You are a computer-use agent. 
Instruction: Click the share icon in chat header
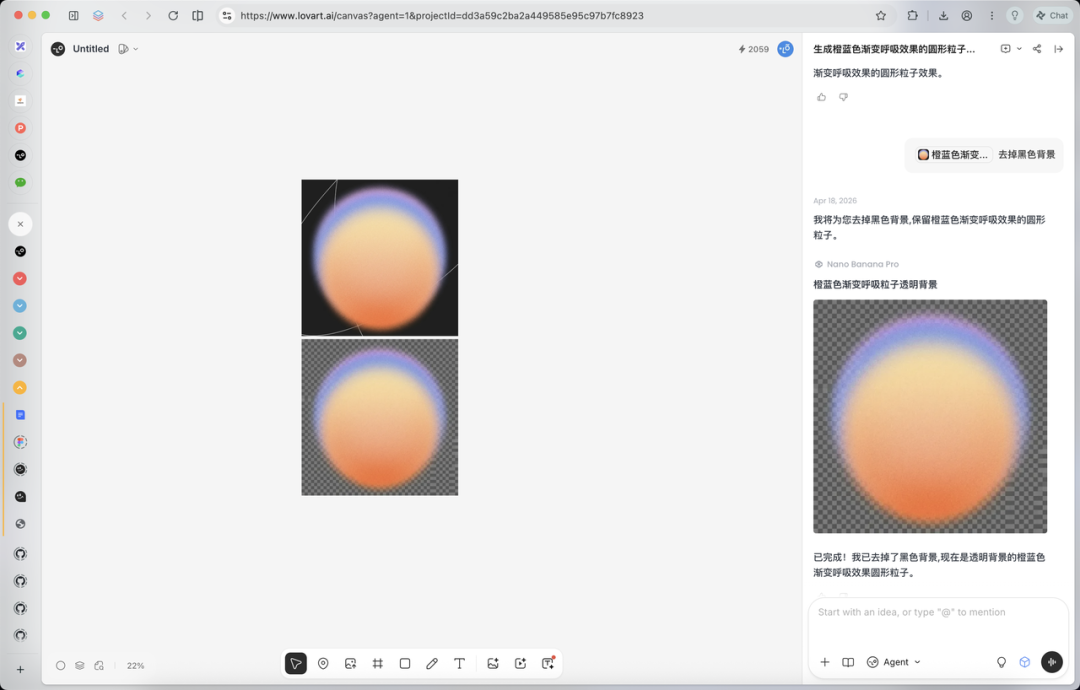point(1037,49)
